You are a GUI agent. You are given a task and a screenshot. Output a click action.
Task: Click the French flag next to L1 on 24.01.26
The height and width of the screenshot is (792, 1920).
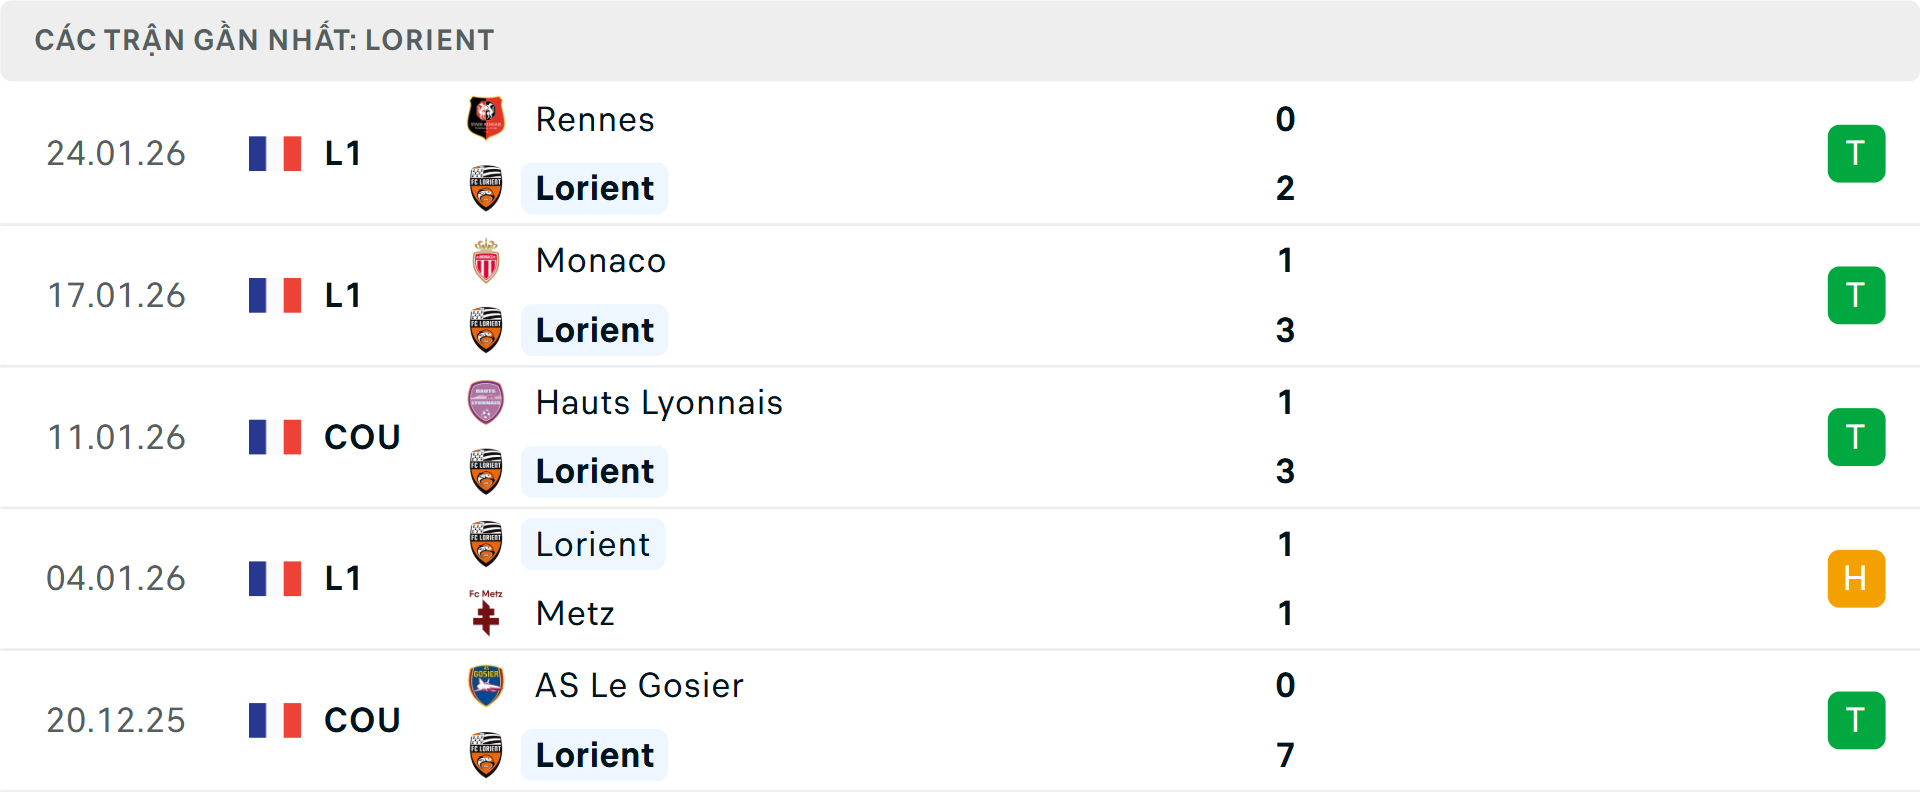[274, 153]
